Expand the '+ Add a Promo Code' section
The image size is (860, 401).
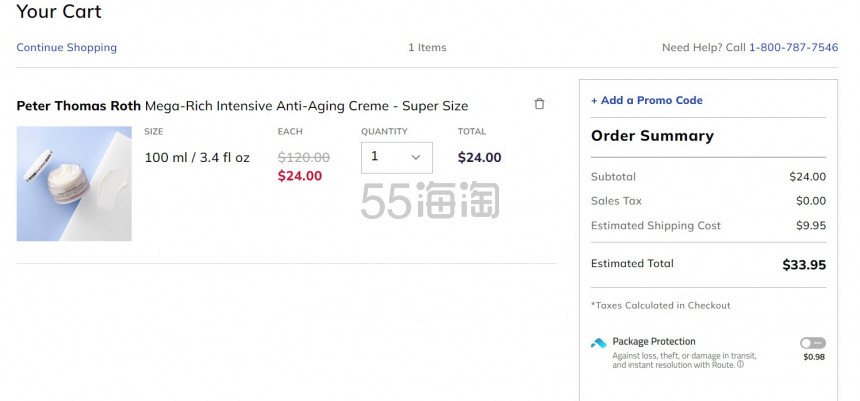tap(647, 100)
